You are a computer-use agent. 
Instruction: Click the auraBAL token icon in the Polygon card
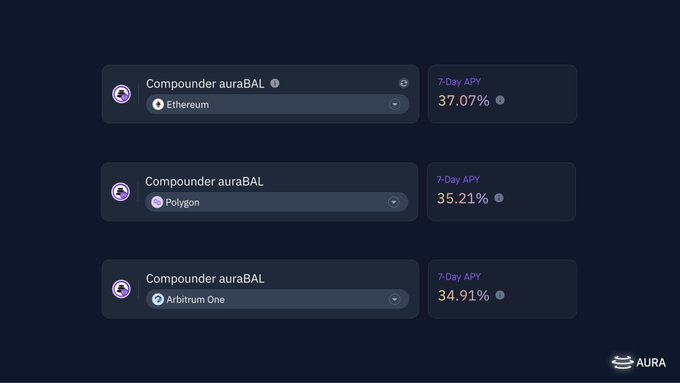click(x=121, y=191)
